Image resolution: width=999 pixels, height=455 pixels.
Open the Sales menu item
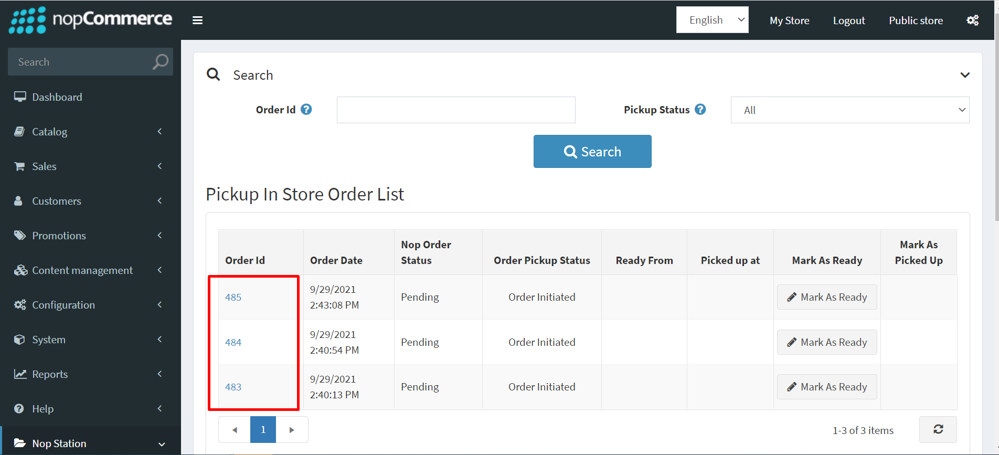(x=90, y=166)
